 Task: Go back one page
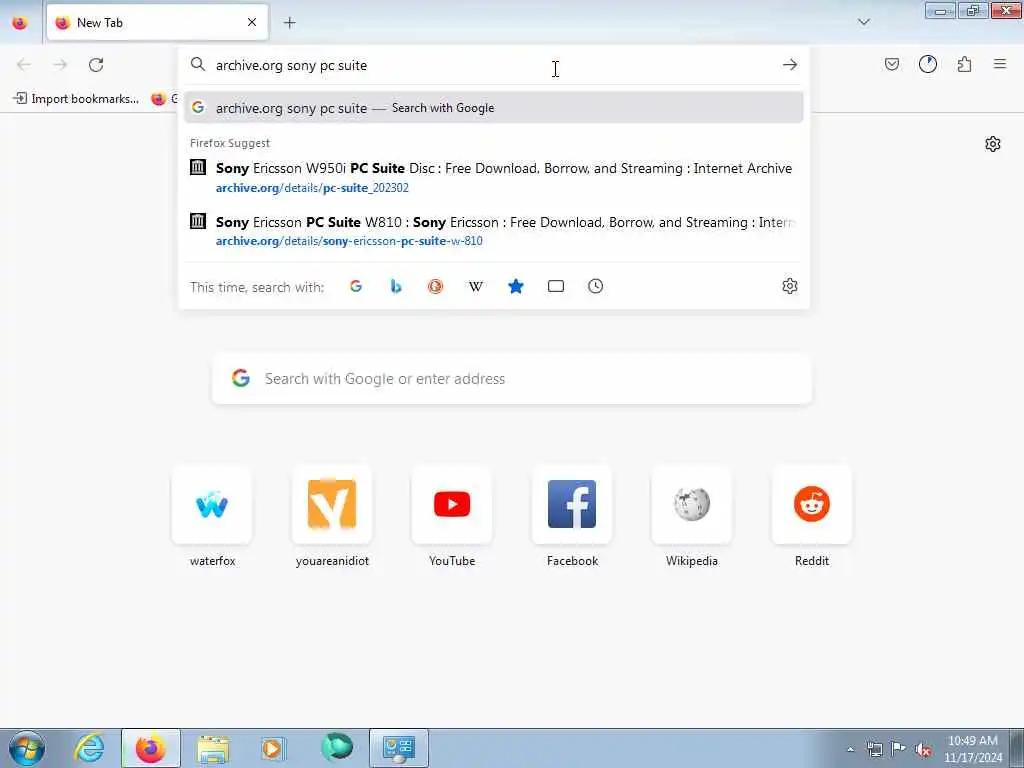(24, 65)
